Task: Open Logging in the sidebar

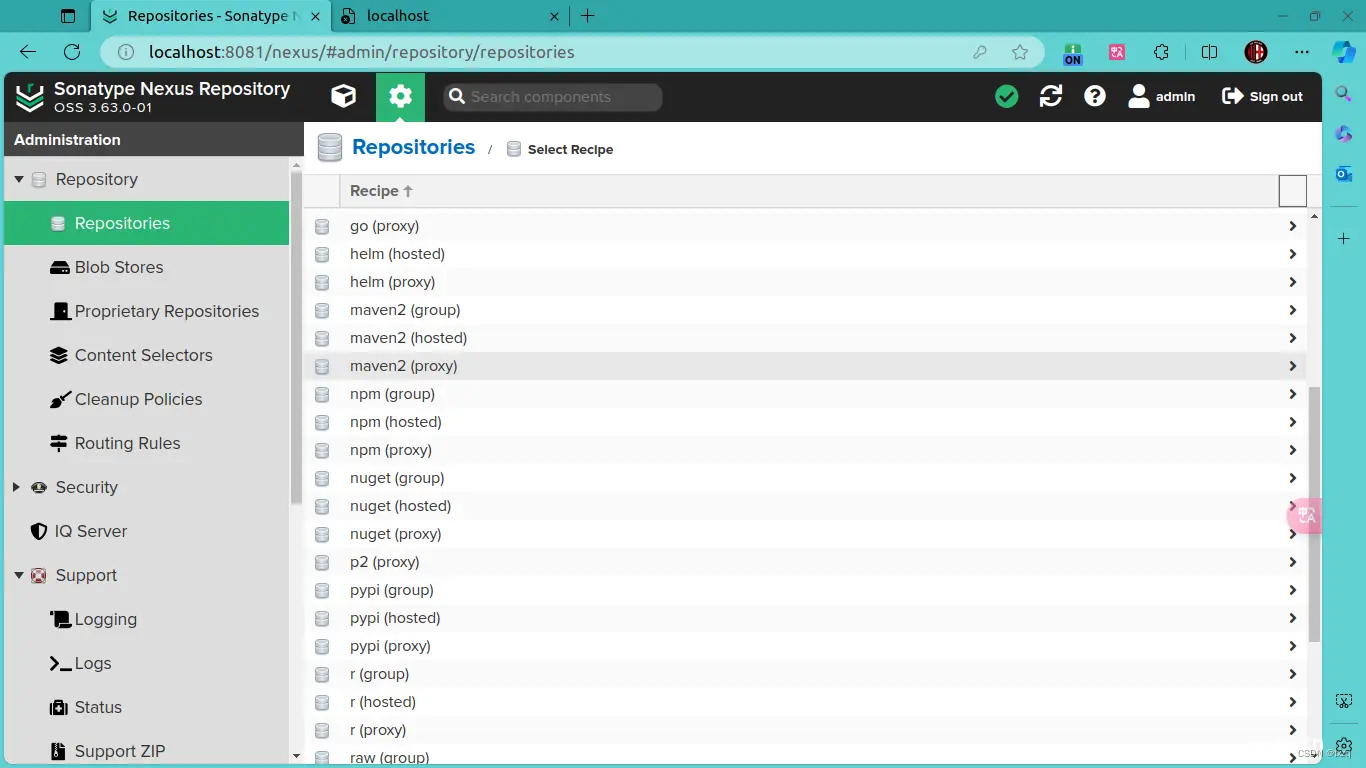Action: (x=146, y=619)
